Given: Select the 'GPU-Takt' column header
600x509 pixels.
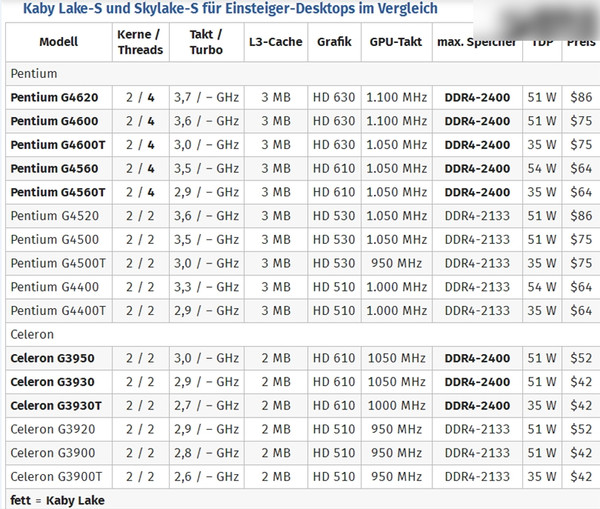Looking at the screenshot, I should 396,42.
